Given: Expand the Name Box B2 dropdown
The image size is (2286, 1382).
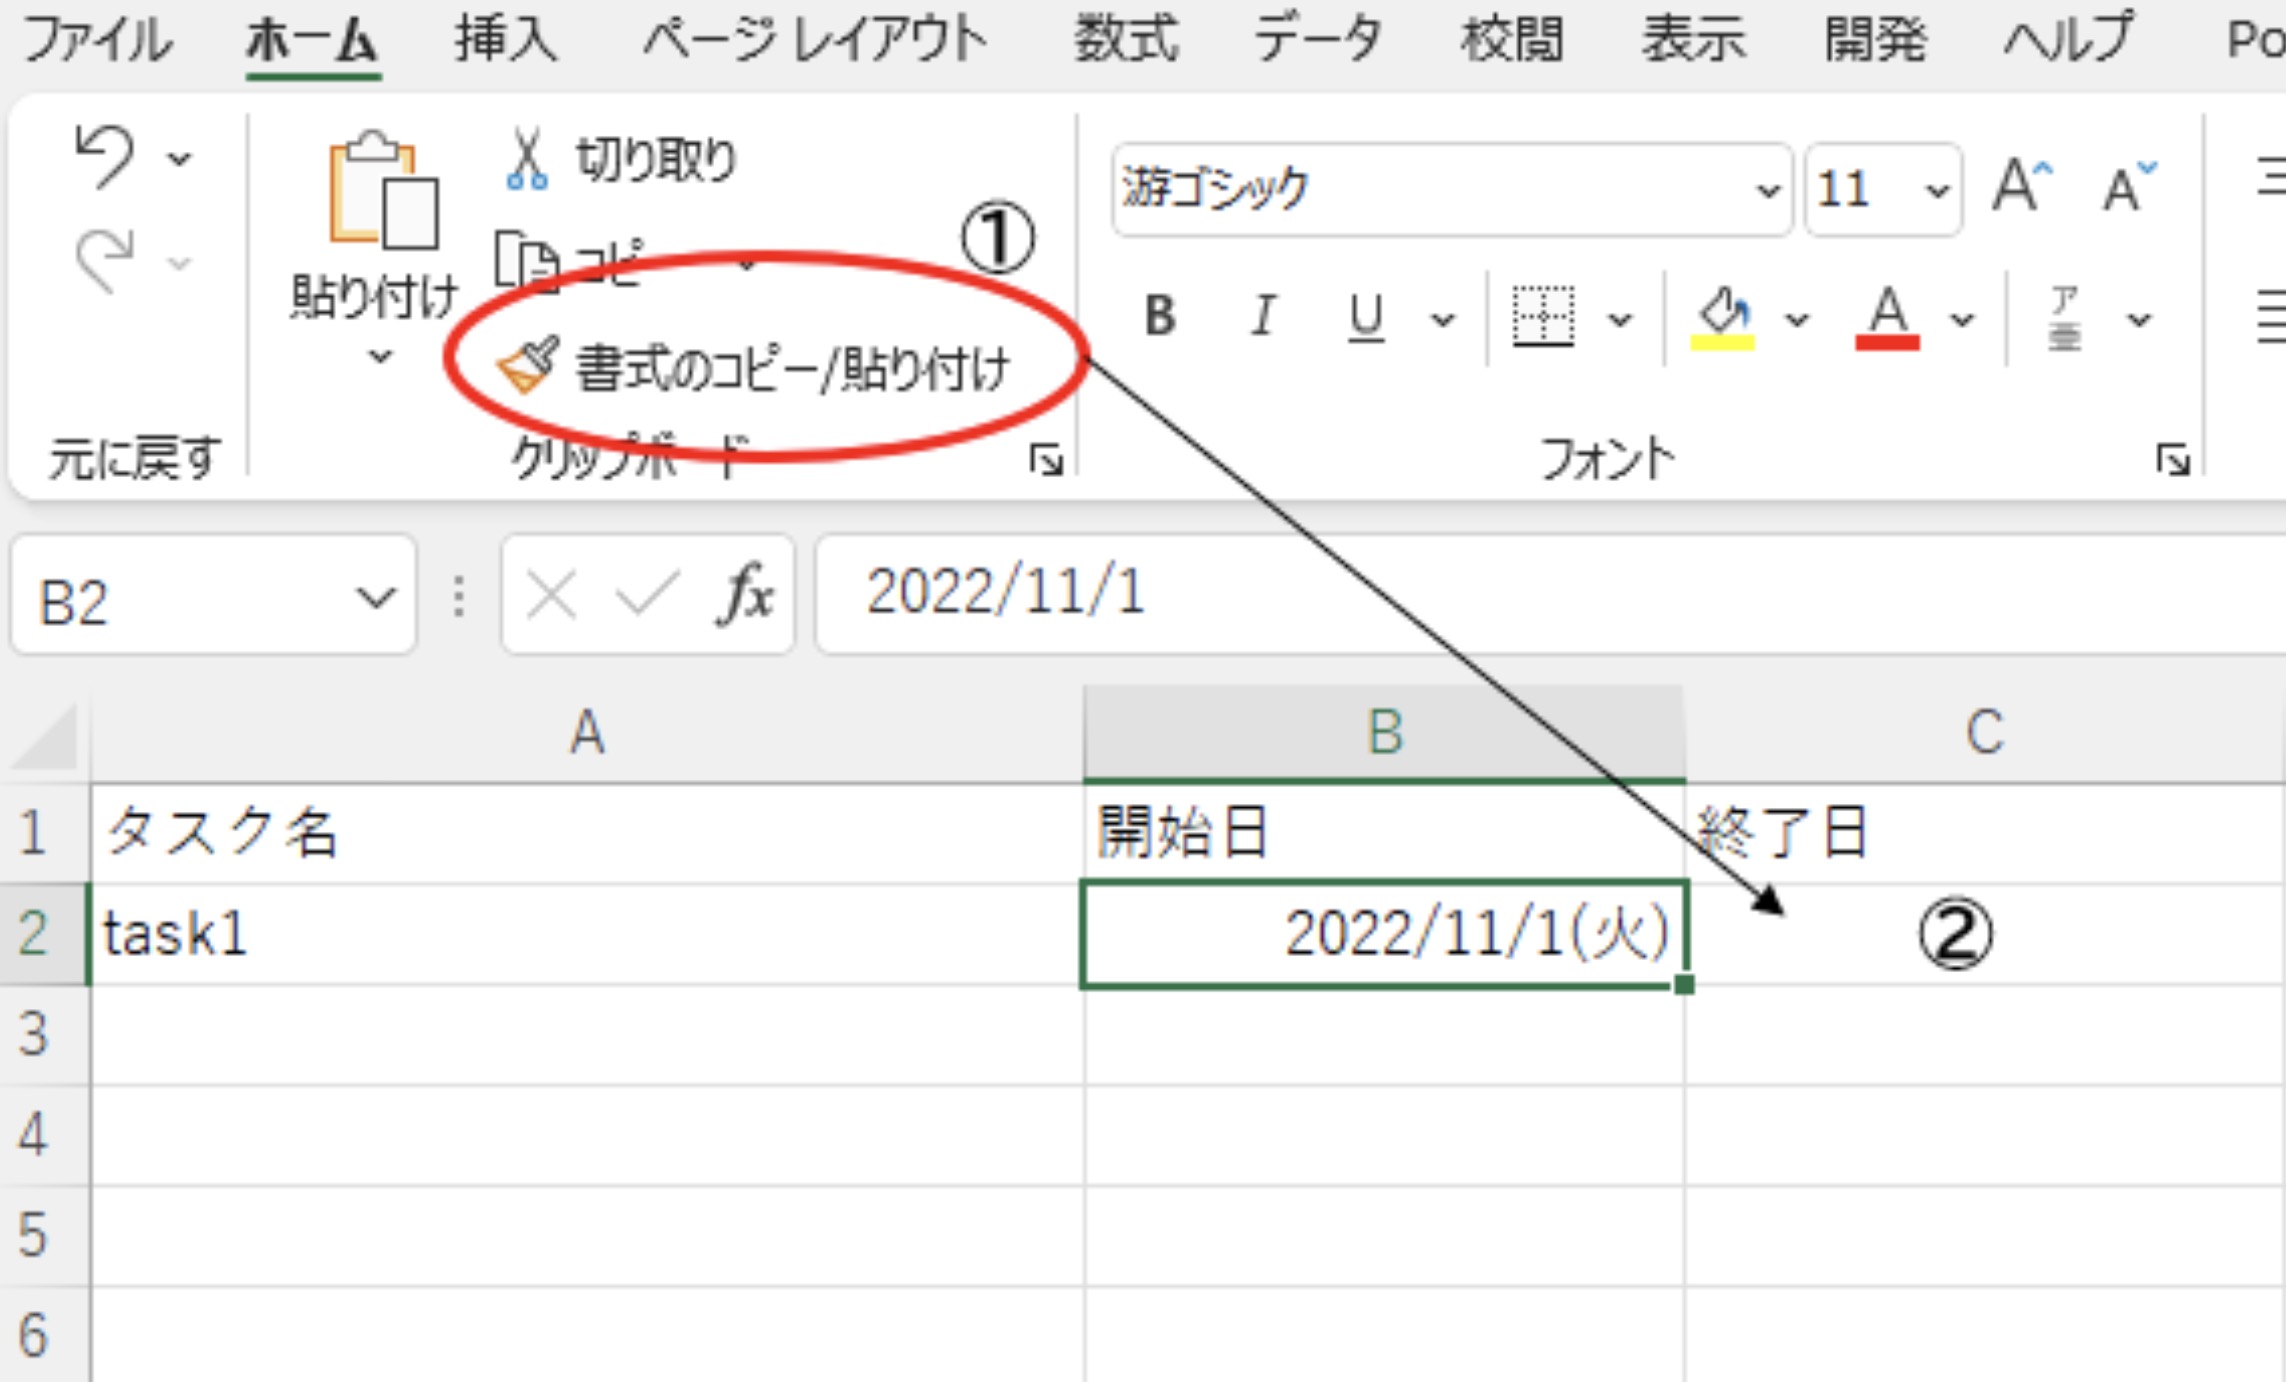Looking at the screenshot, I should 375,598.
